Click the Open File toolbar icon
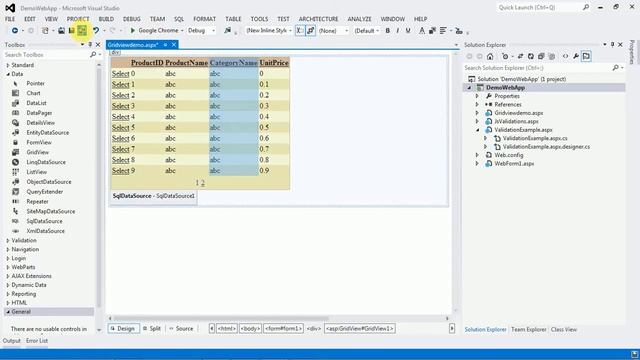The width and height of the screenshot is (640, 360). coord(61,31)
